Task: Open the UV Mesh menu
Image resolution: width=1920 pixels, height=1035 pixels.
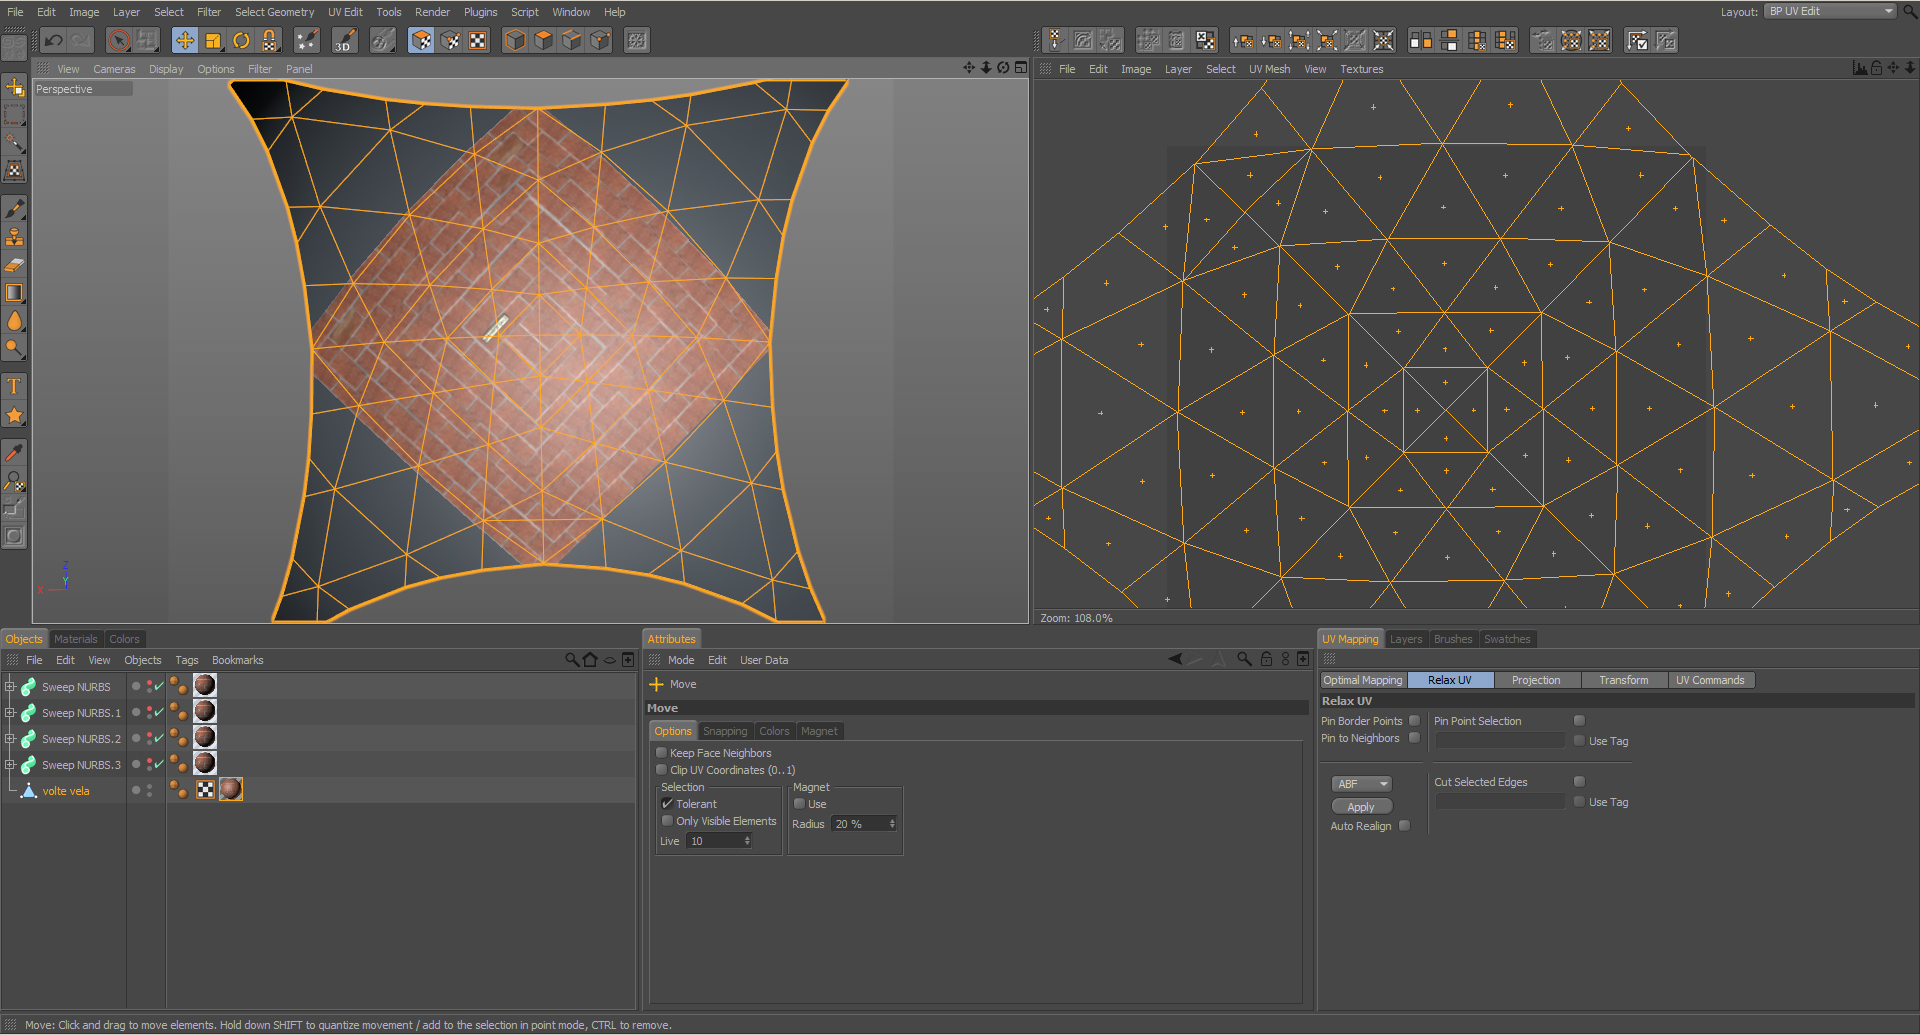Action: [1268, 69]
